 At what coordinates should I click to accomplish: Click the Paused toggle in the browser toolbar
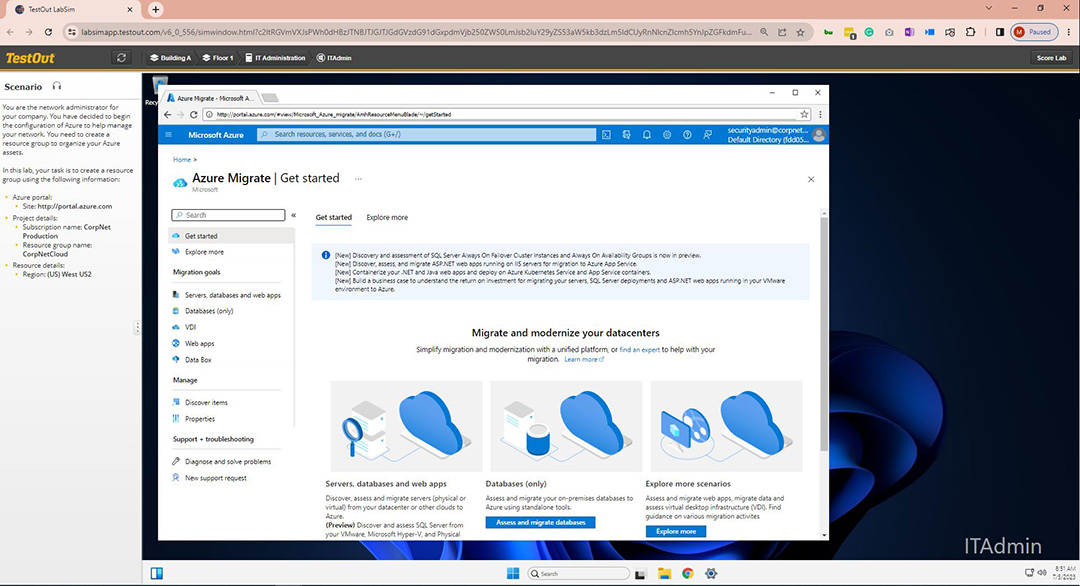click(1034, 31)
